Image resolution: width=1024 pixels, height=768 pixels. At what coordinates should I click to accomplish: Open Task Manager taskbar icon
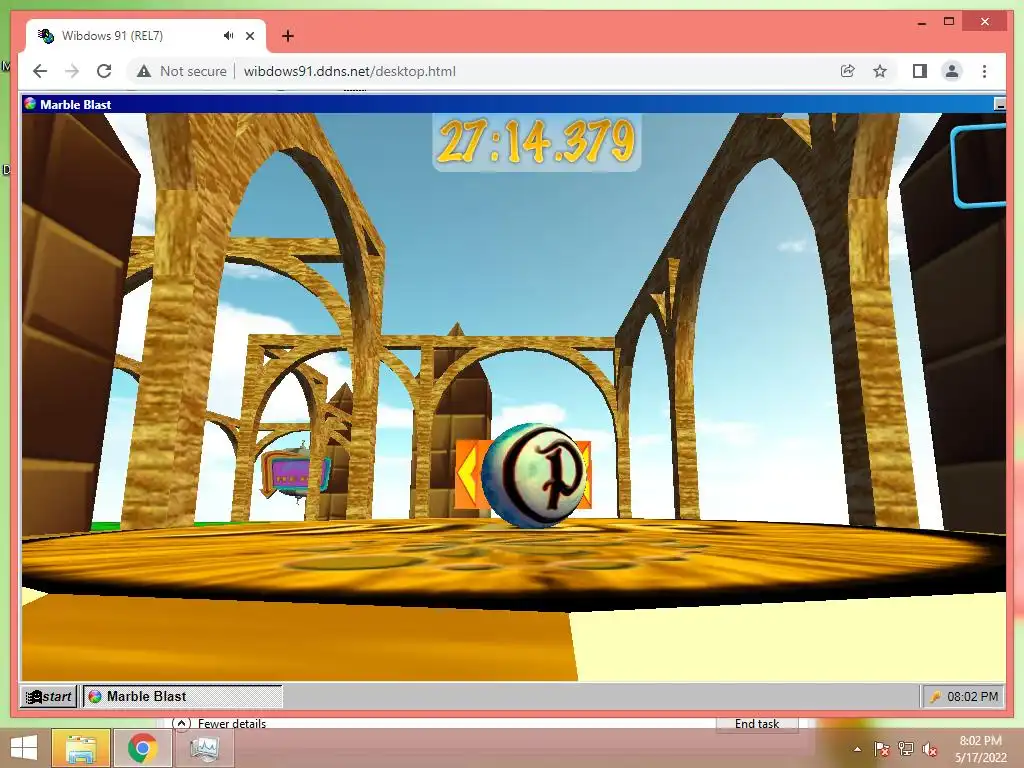point(204,748)
